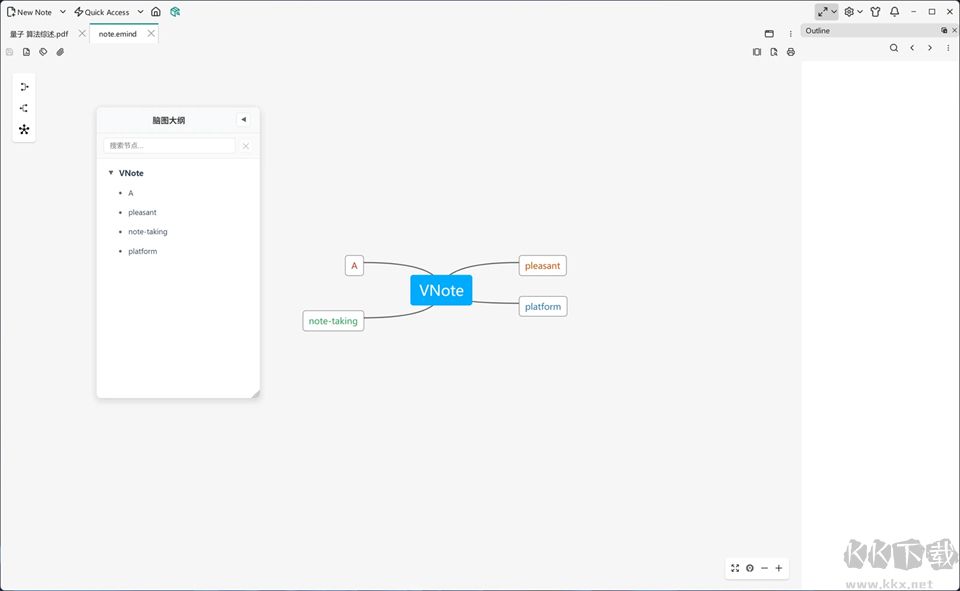Toggle the expand content area button
Image resolution: width=960 pixels, height=591 pixels.
click(823, 12)
